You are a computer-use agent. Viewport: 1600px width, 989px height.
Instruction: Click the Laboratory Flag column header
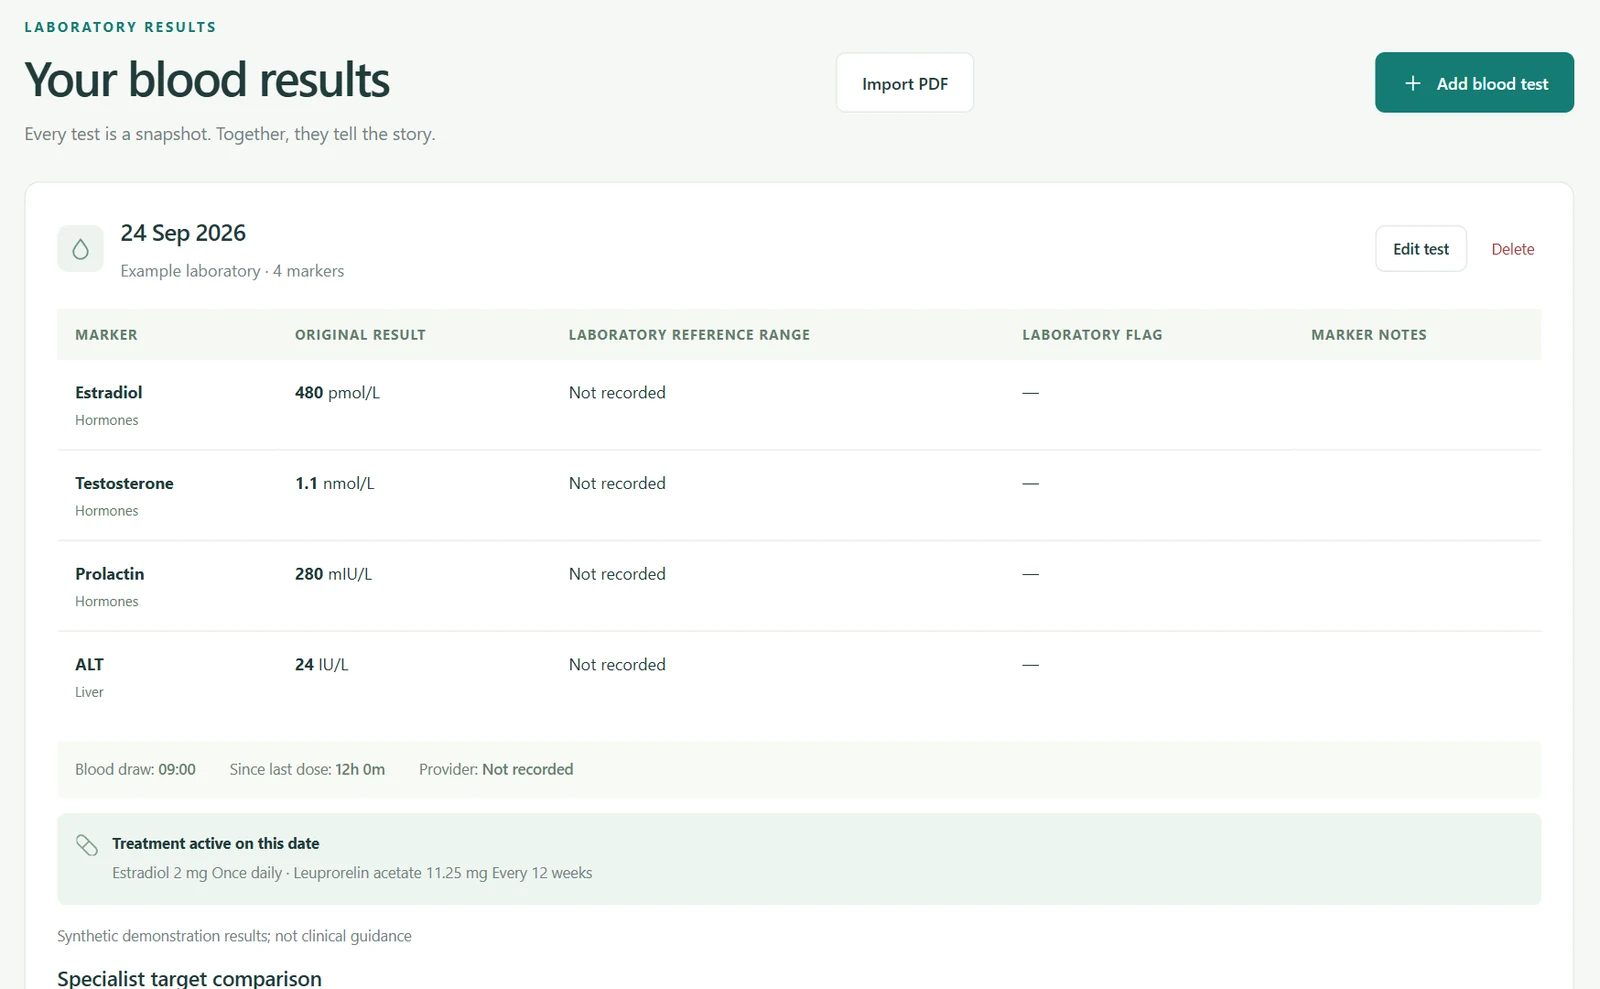1092,335
